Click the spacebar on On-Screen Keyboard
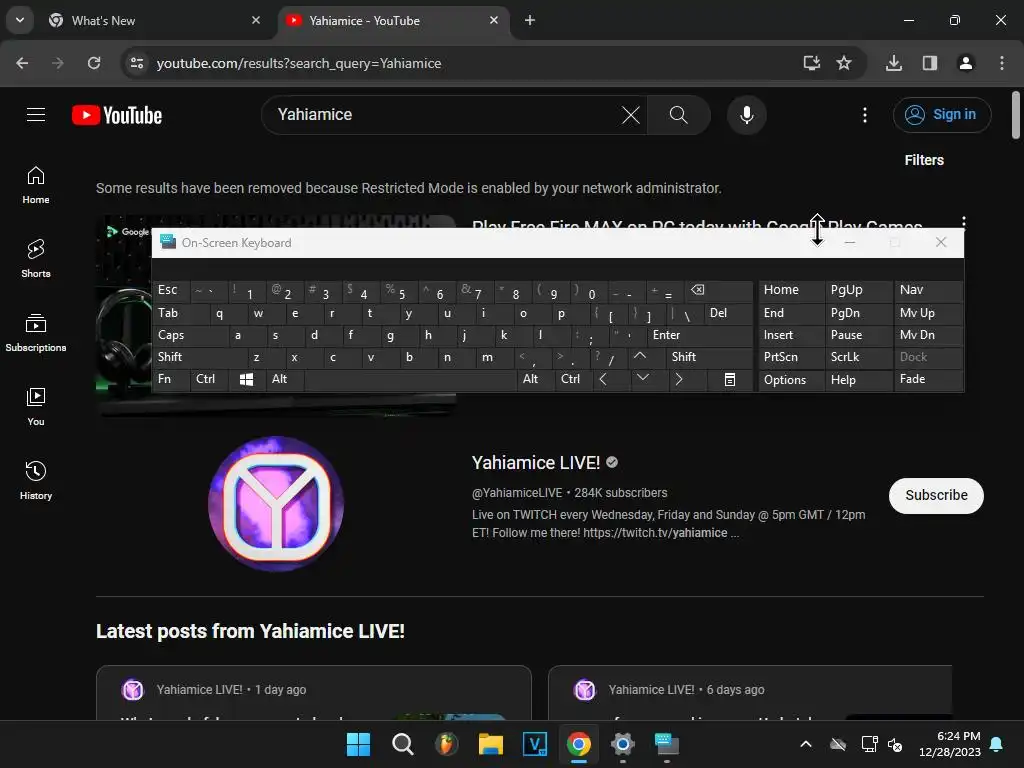1024x768 pixels. 410,379
